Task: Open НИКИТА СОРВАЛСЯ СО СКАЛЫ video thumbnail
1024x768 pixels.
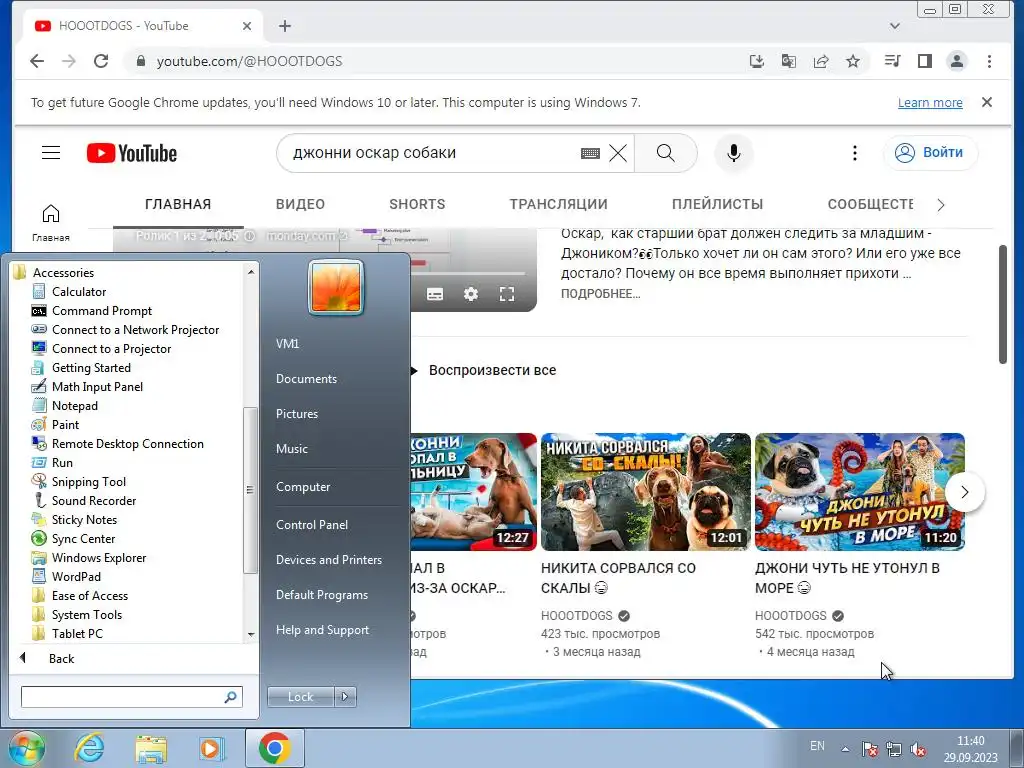Action: click(646, 492)
